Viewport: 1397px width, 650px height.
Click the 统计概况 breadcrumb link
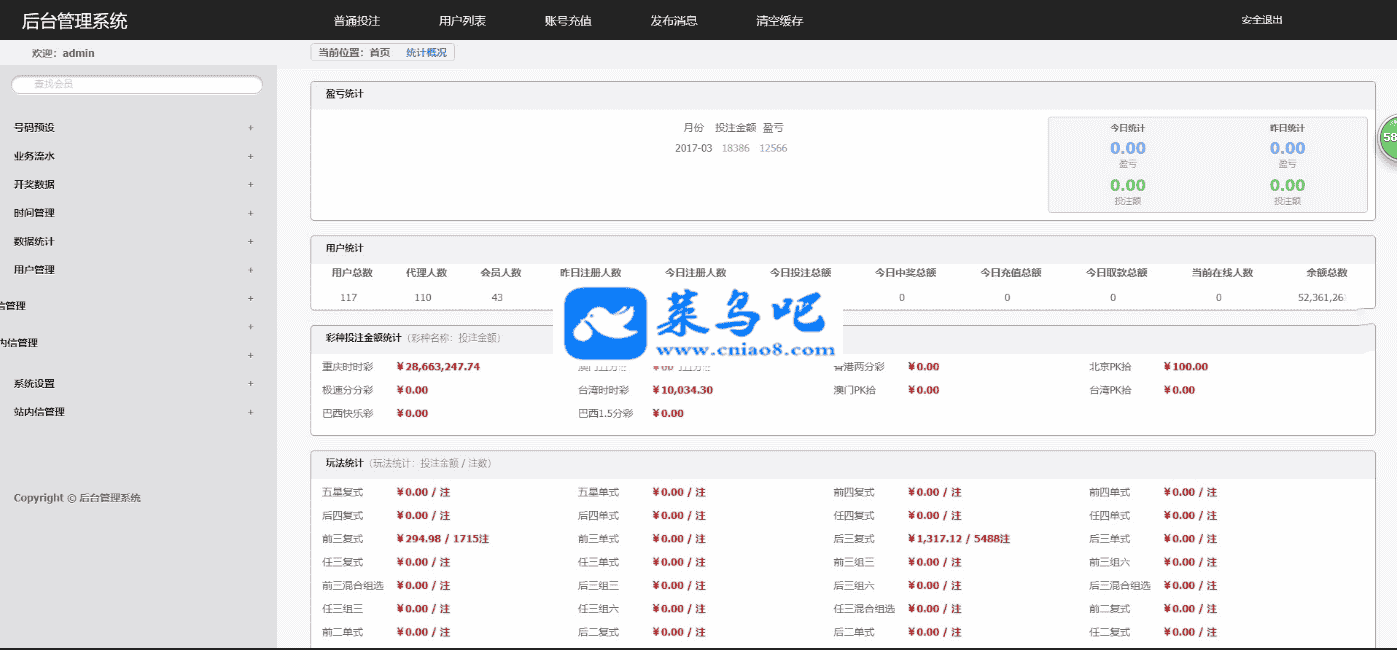click(426, 53)
